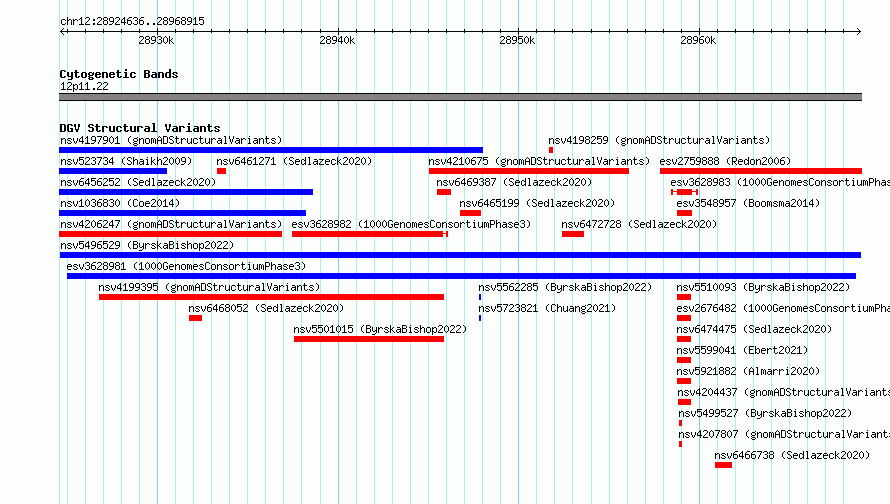
Task: Click the red bar under esv2759888
Action: pyautogui.click(x=761, y=171)
